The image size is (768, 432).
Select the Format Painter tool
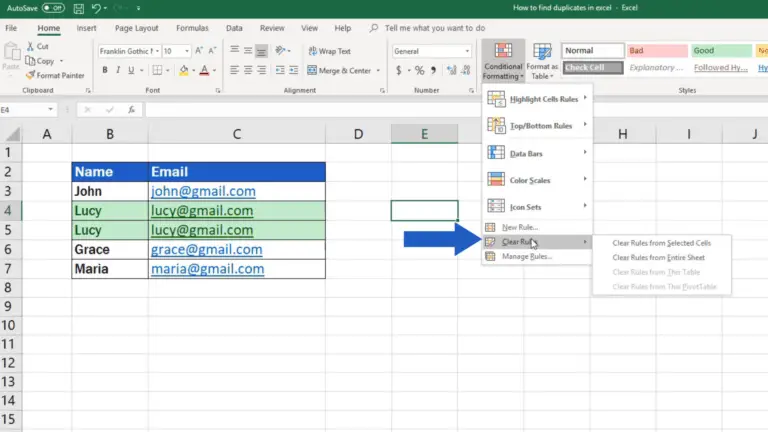tap(60, 75)
